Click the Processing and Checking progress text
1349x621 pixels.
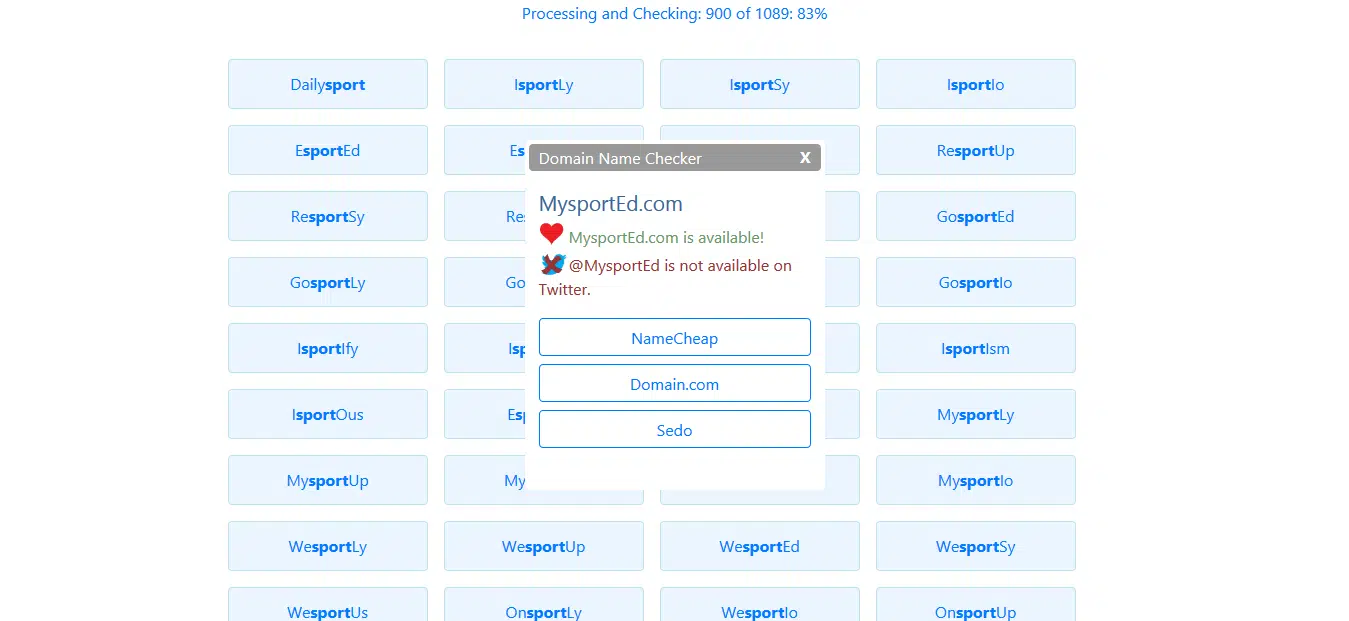pyautogui.click(x=674, y=14)
